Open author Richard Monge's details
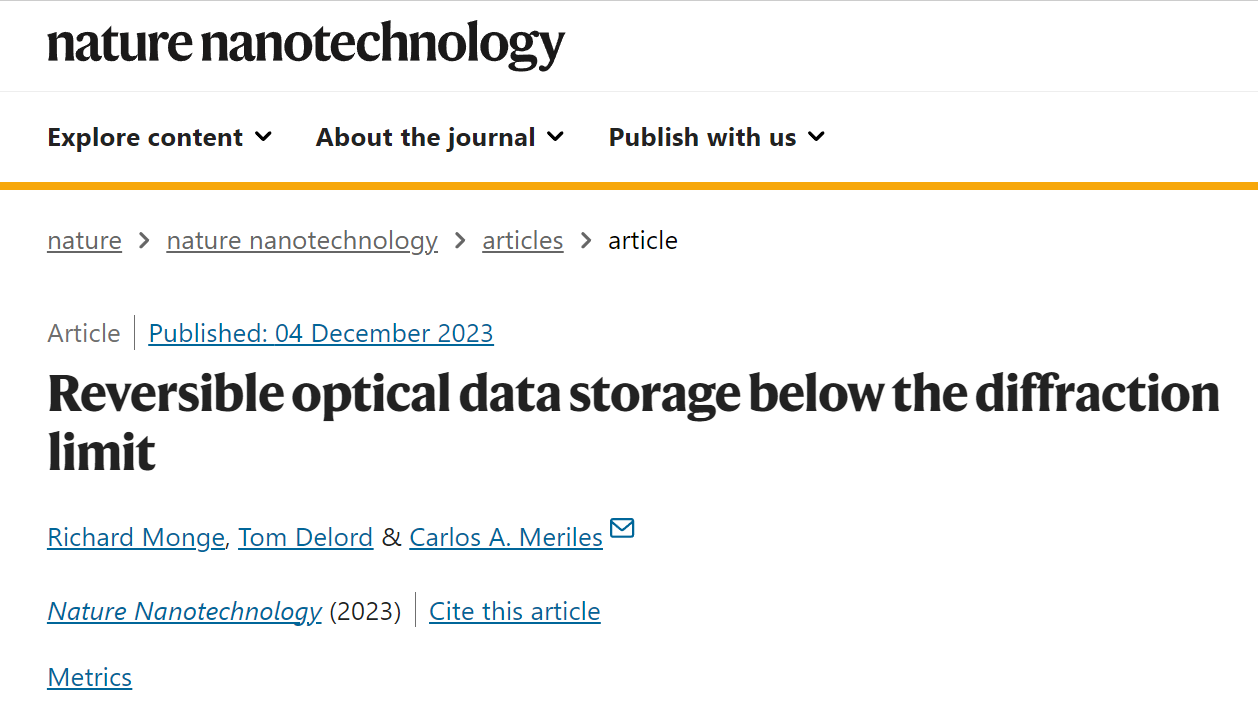1258x725 pixels. pyautogui.click(x=136, y=538)
